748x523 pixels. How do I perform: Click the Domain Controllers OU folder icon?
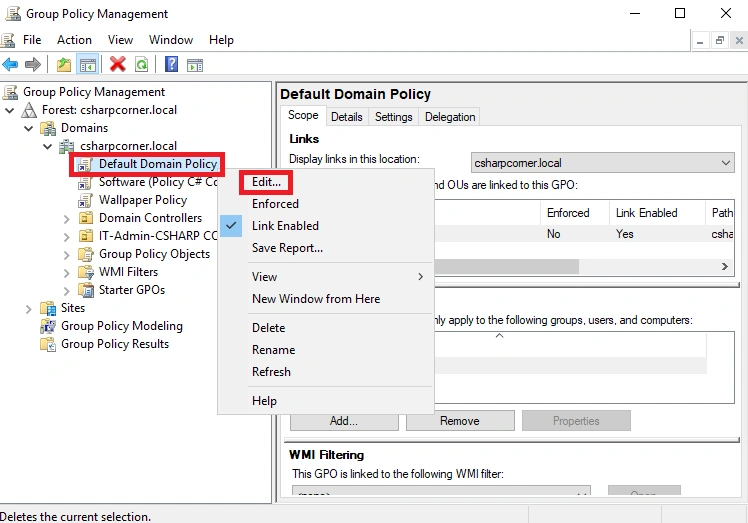click(85, 218)
